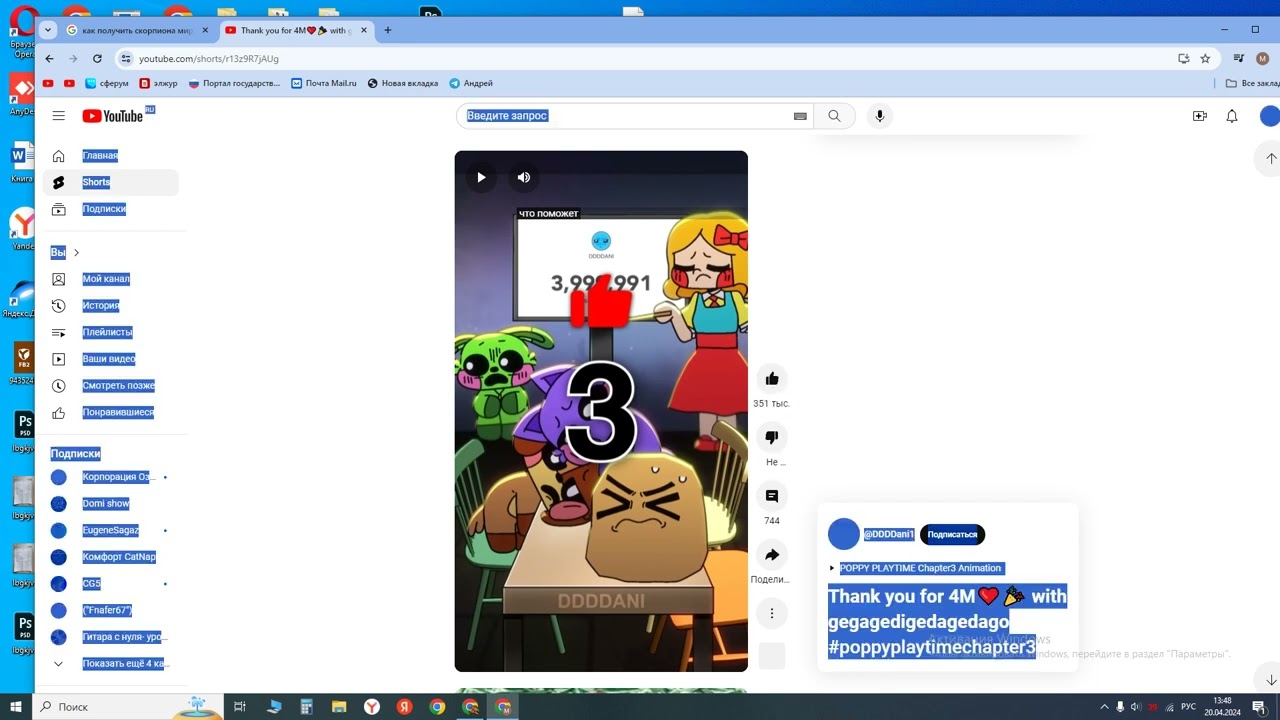Open a new browser tab
Viewport: 1280px width, 720px height.
tap(388, 30)
